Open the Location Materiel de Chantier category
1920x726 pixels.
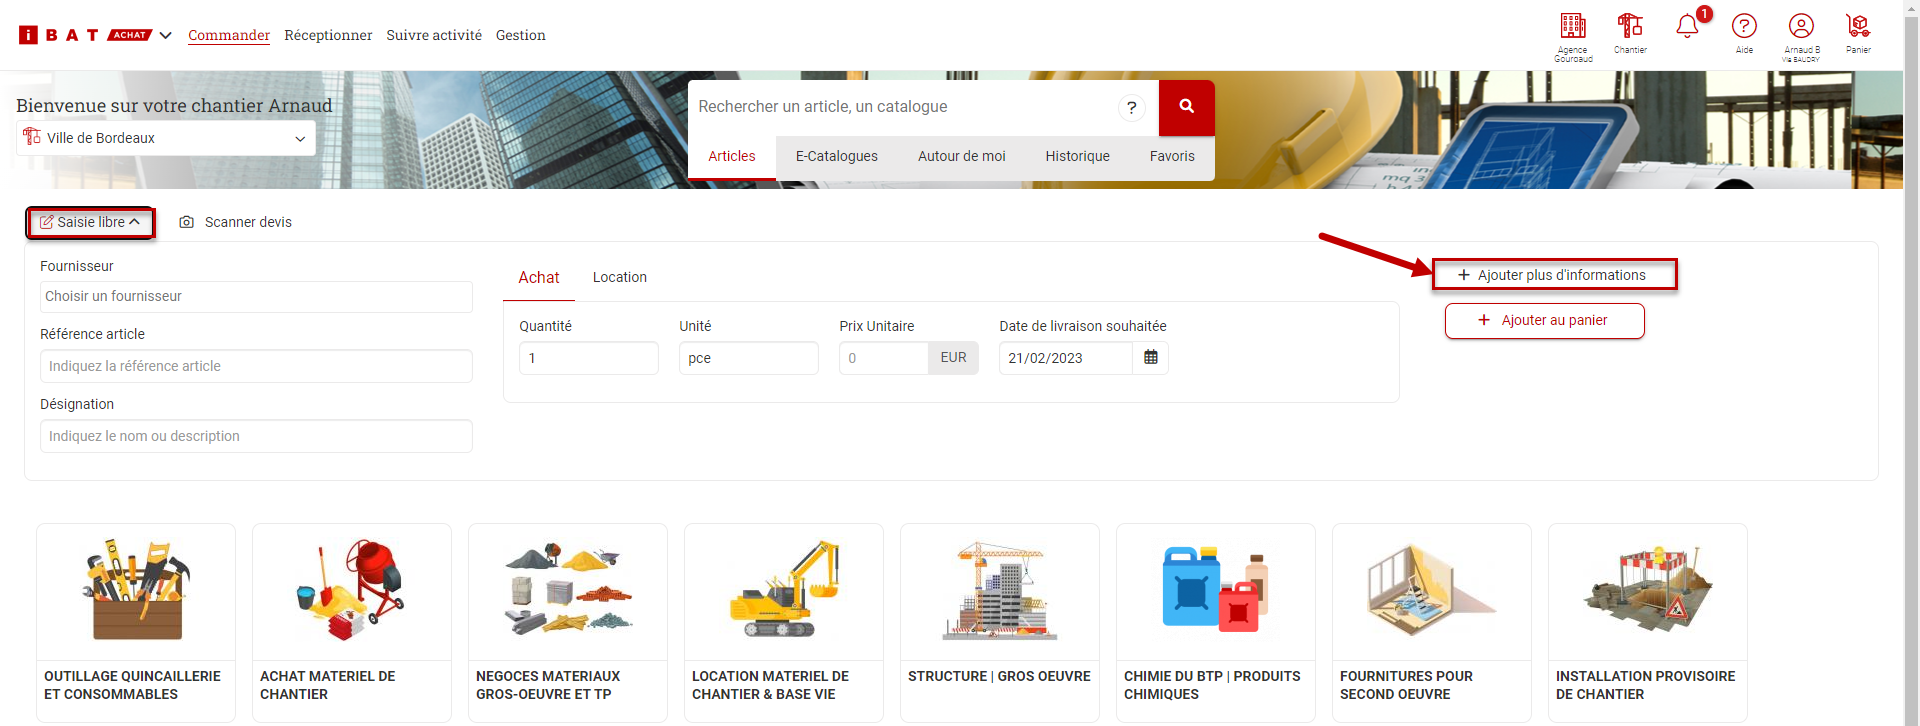pyautogui.click(x=783, y=620)
